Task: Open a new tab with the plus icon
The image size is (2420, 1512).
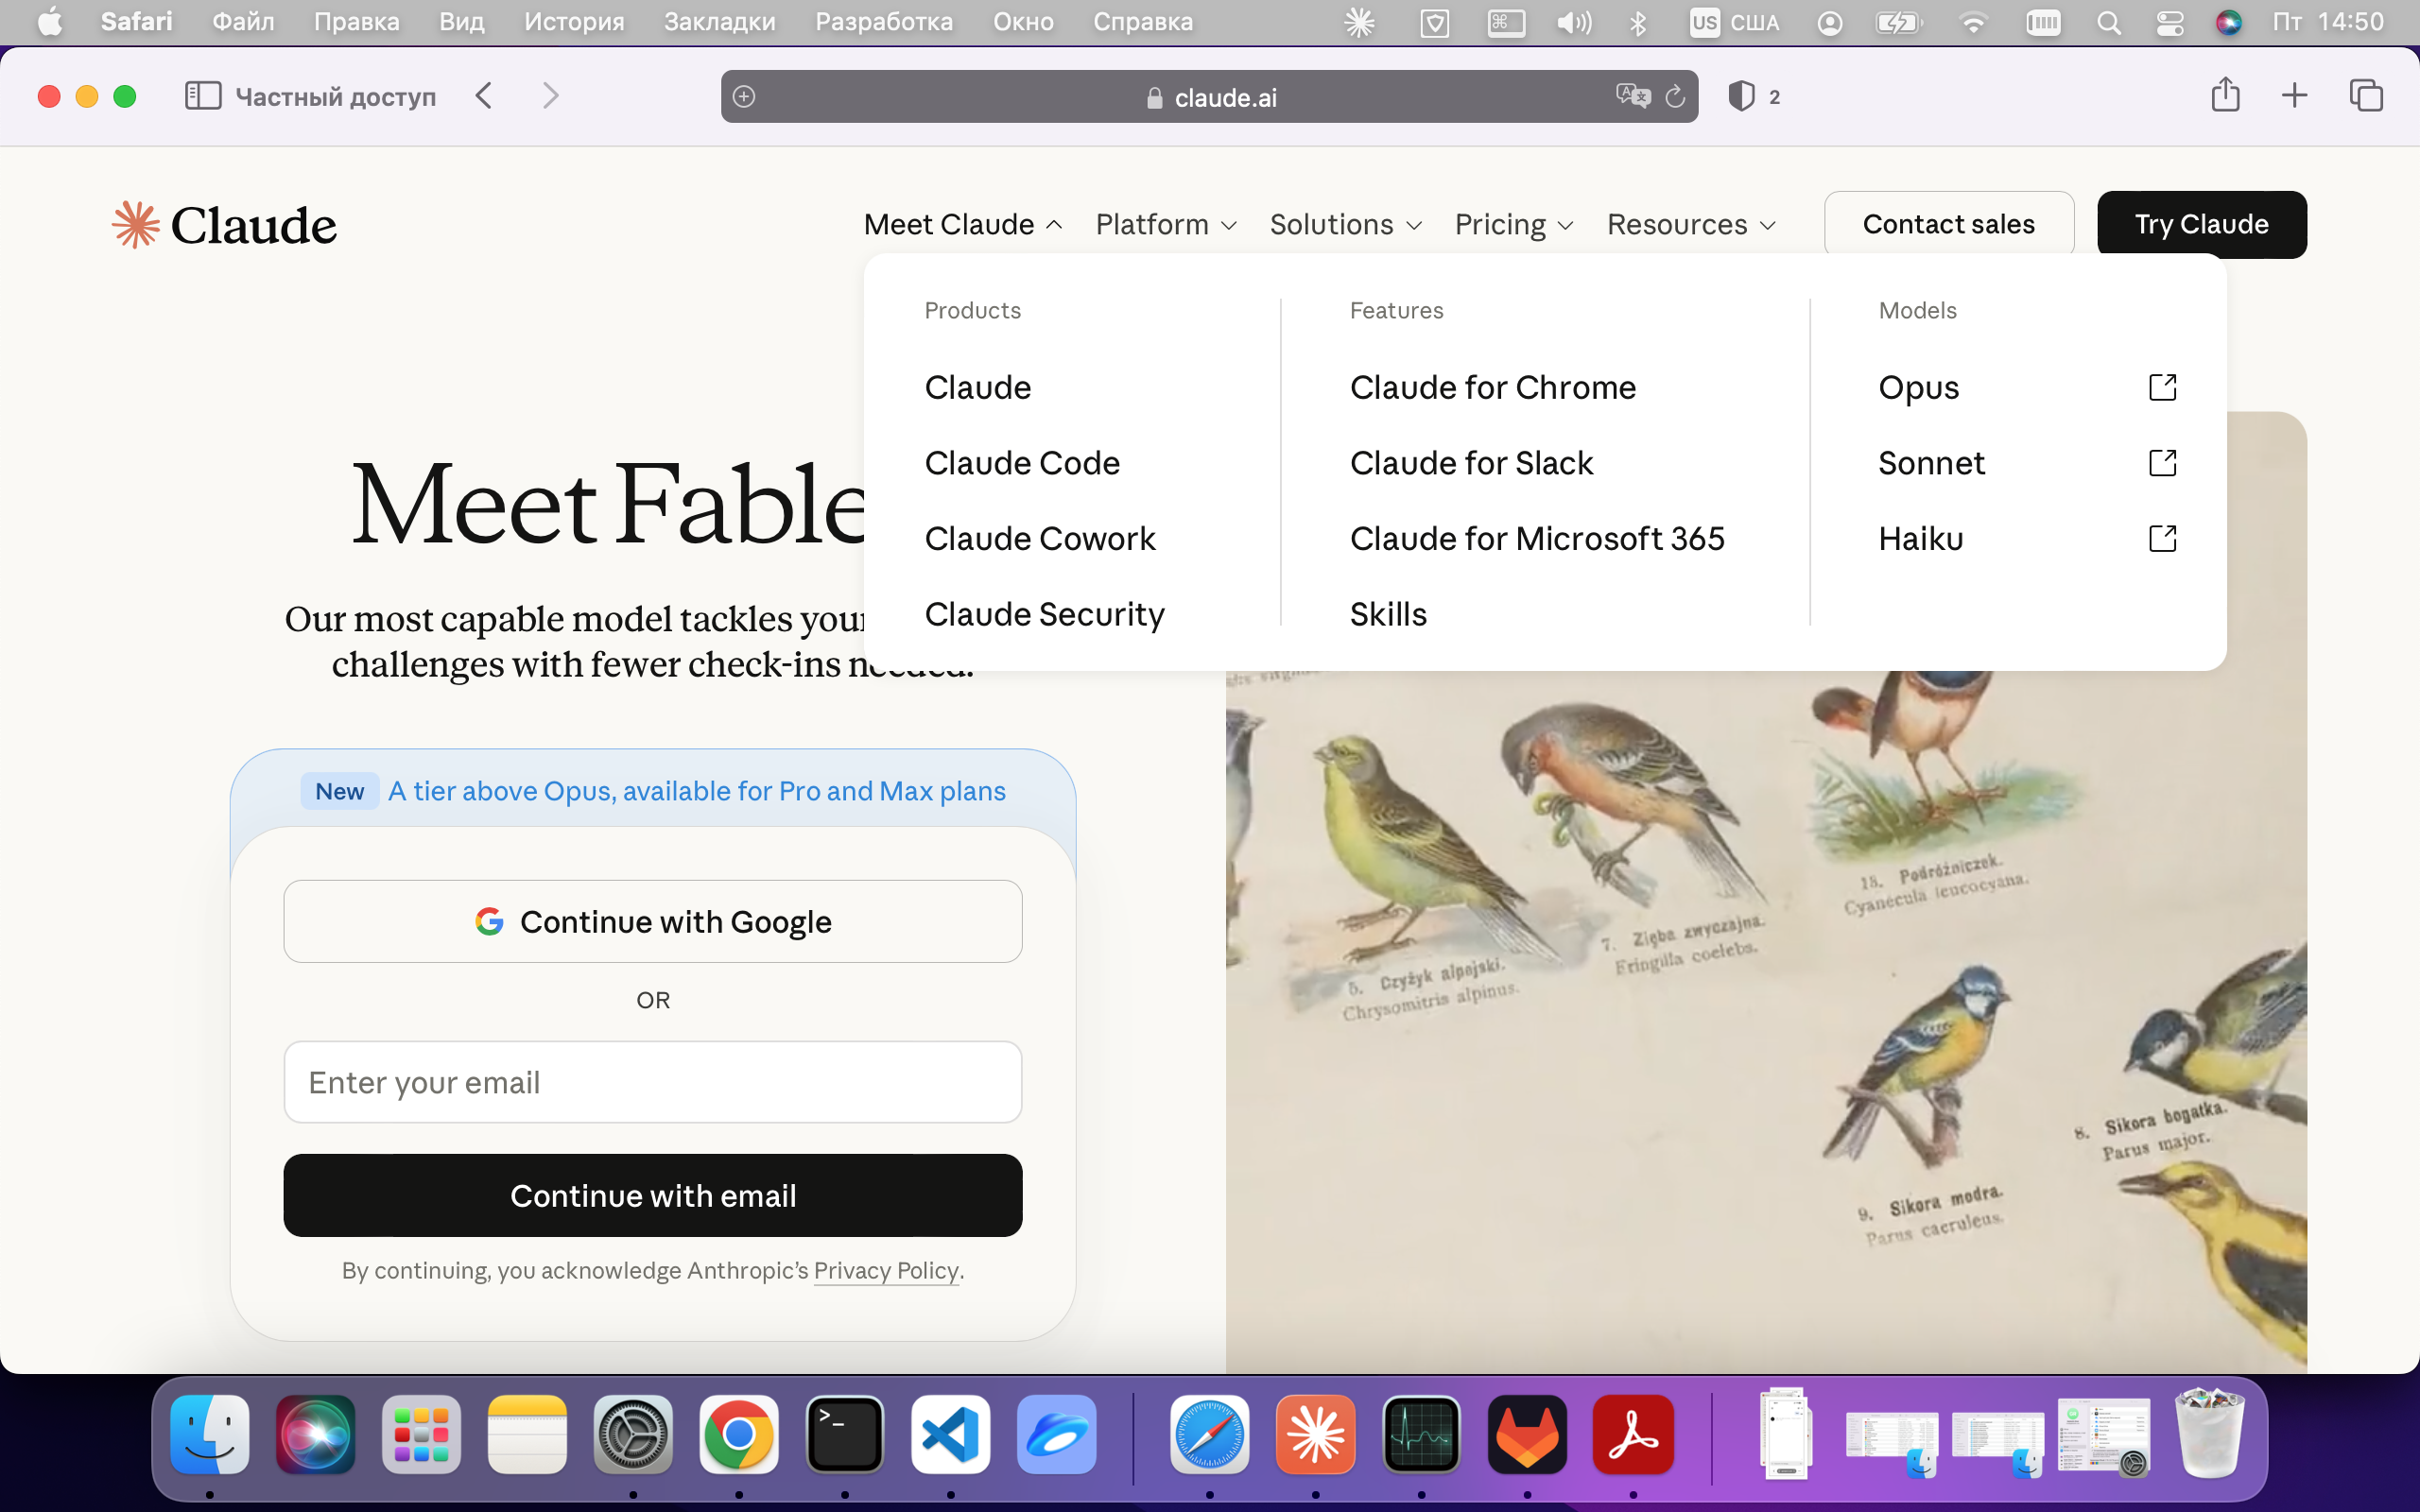Action: click(2295, 96)
